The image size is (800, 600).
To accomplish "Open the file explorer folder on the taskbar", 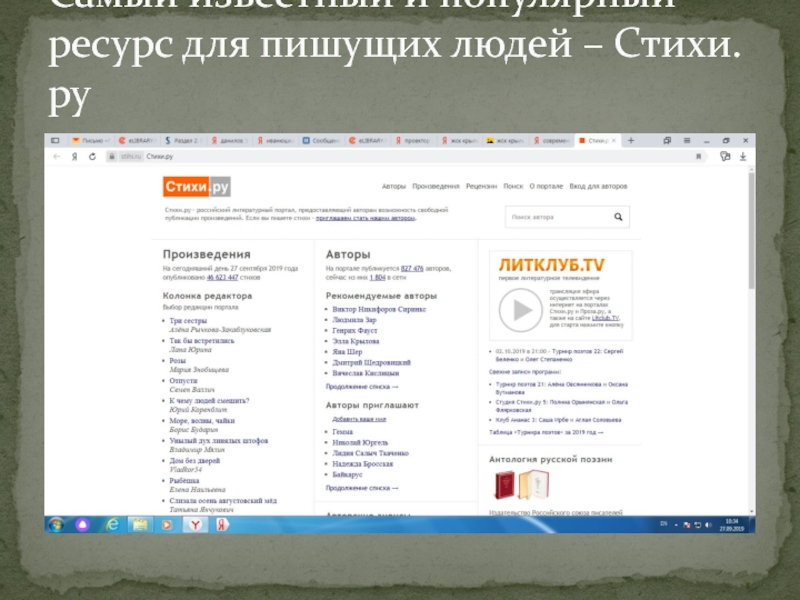I will [139, 524].
